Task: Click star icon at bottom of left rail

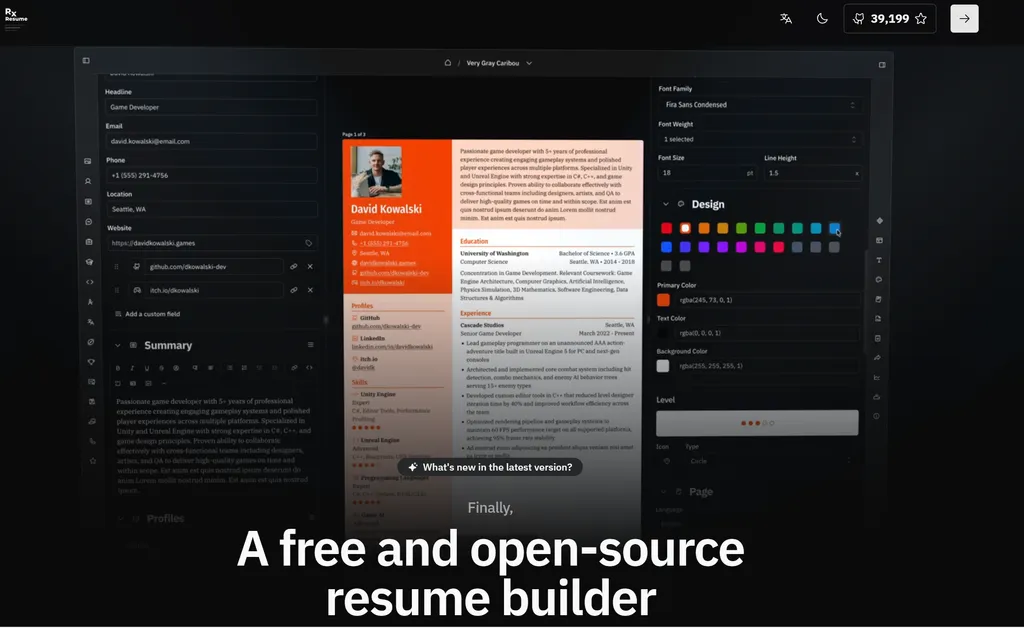Action: click(x=93, y=461)
